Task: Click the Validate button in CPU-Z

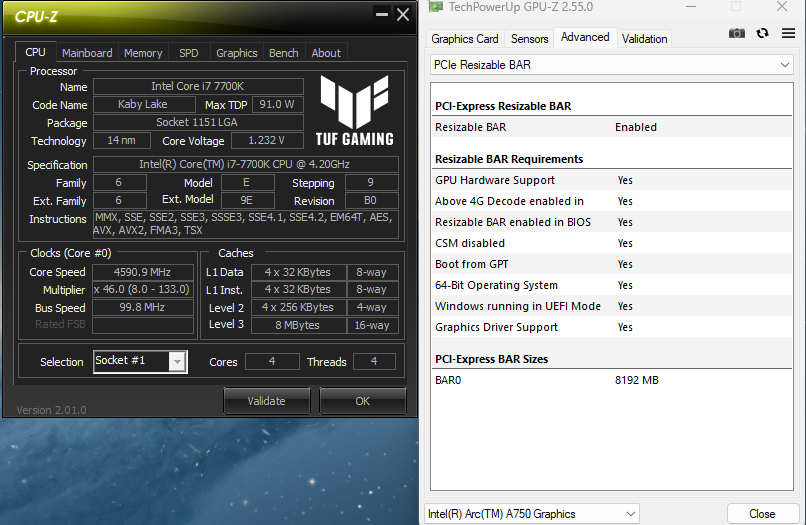Action: point(266,401)
